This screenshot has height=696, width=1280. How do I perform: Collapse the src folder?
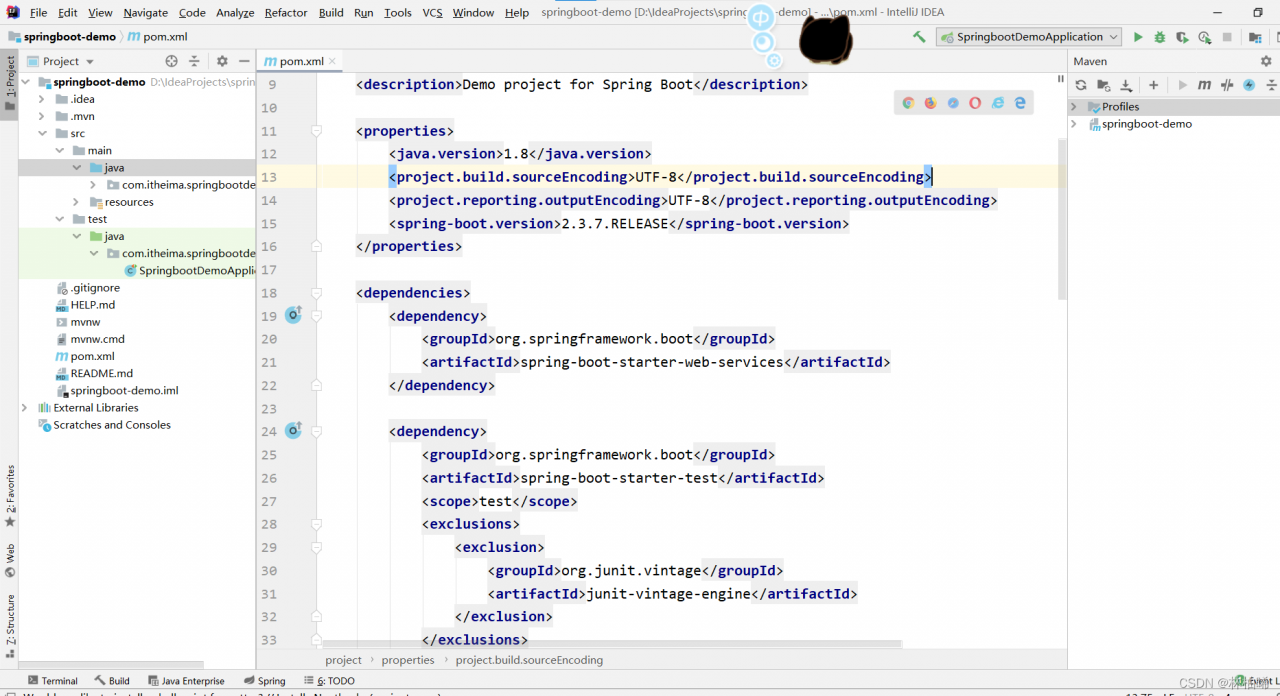click(42, 133)
